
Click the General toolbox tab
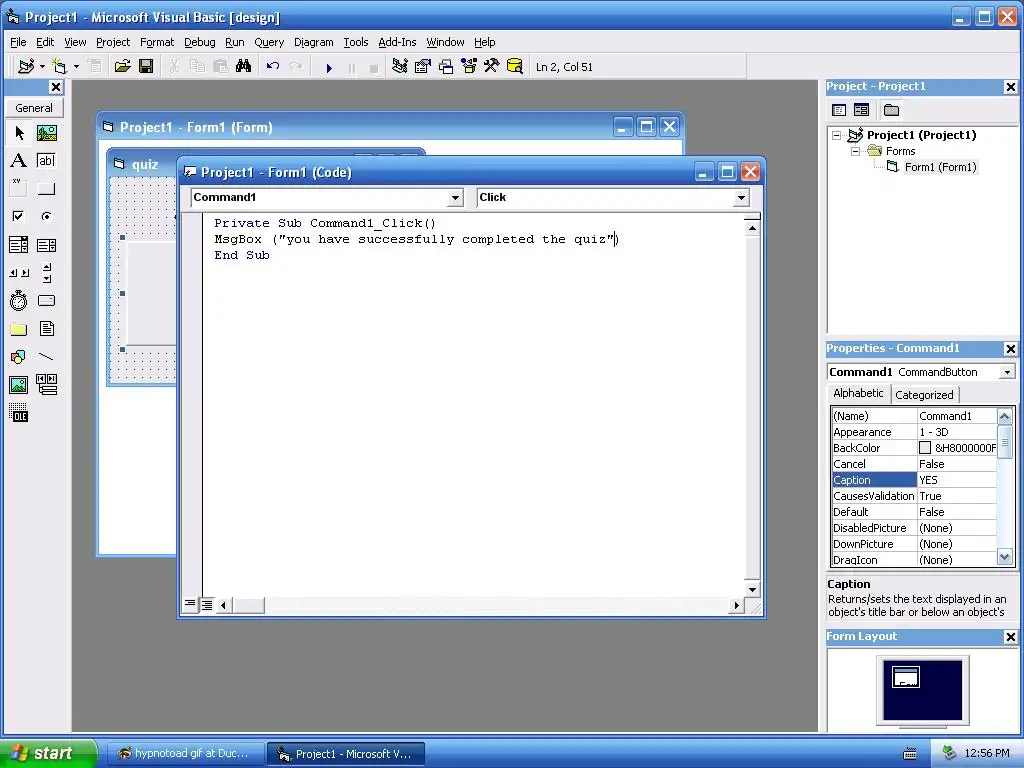point(34,108)
